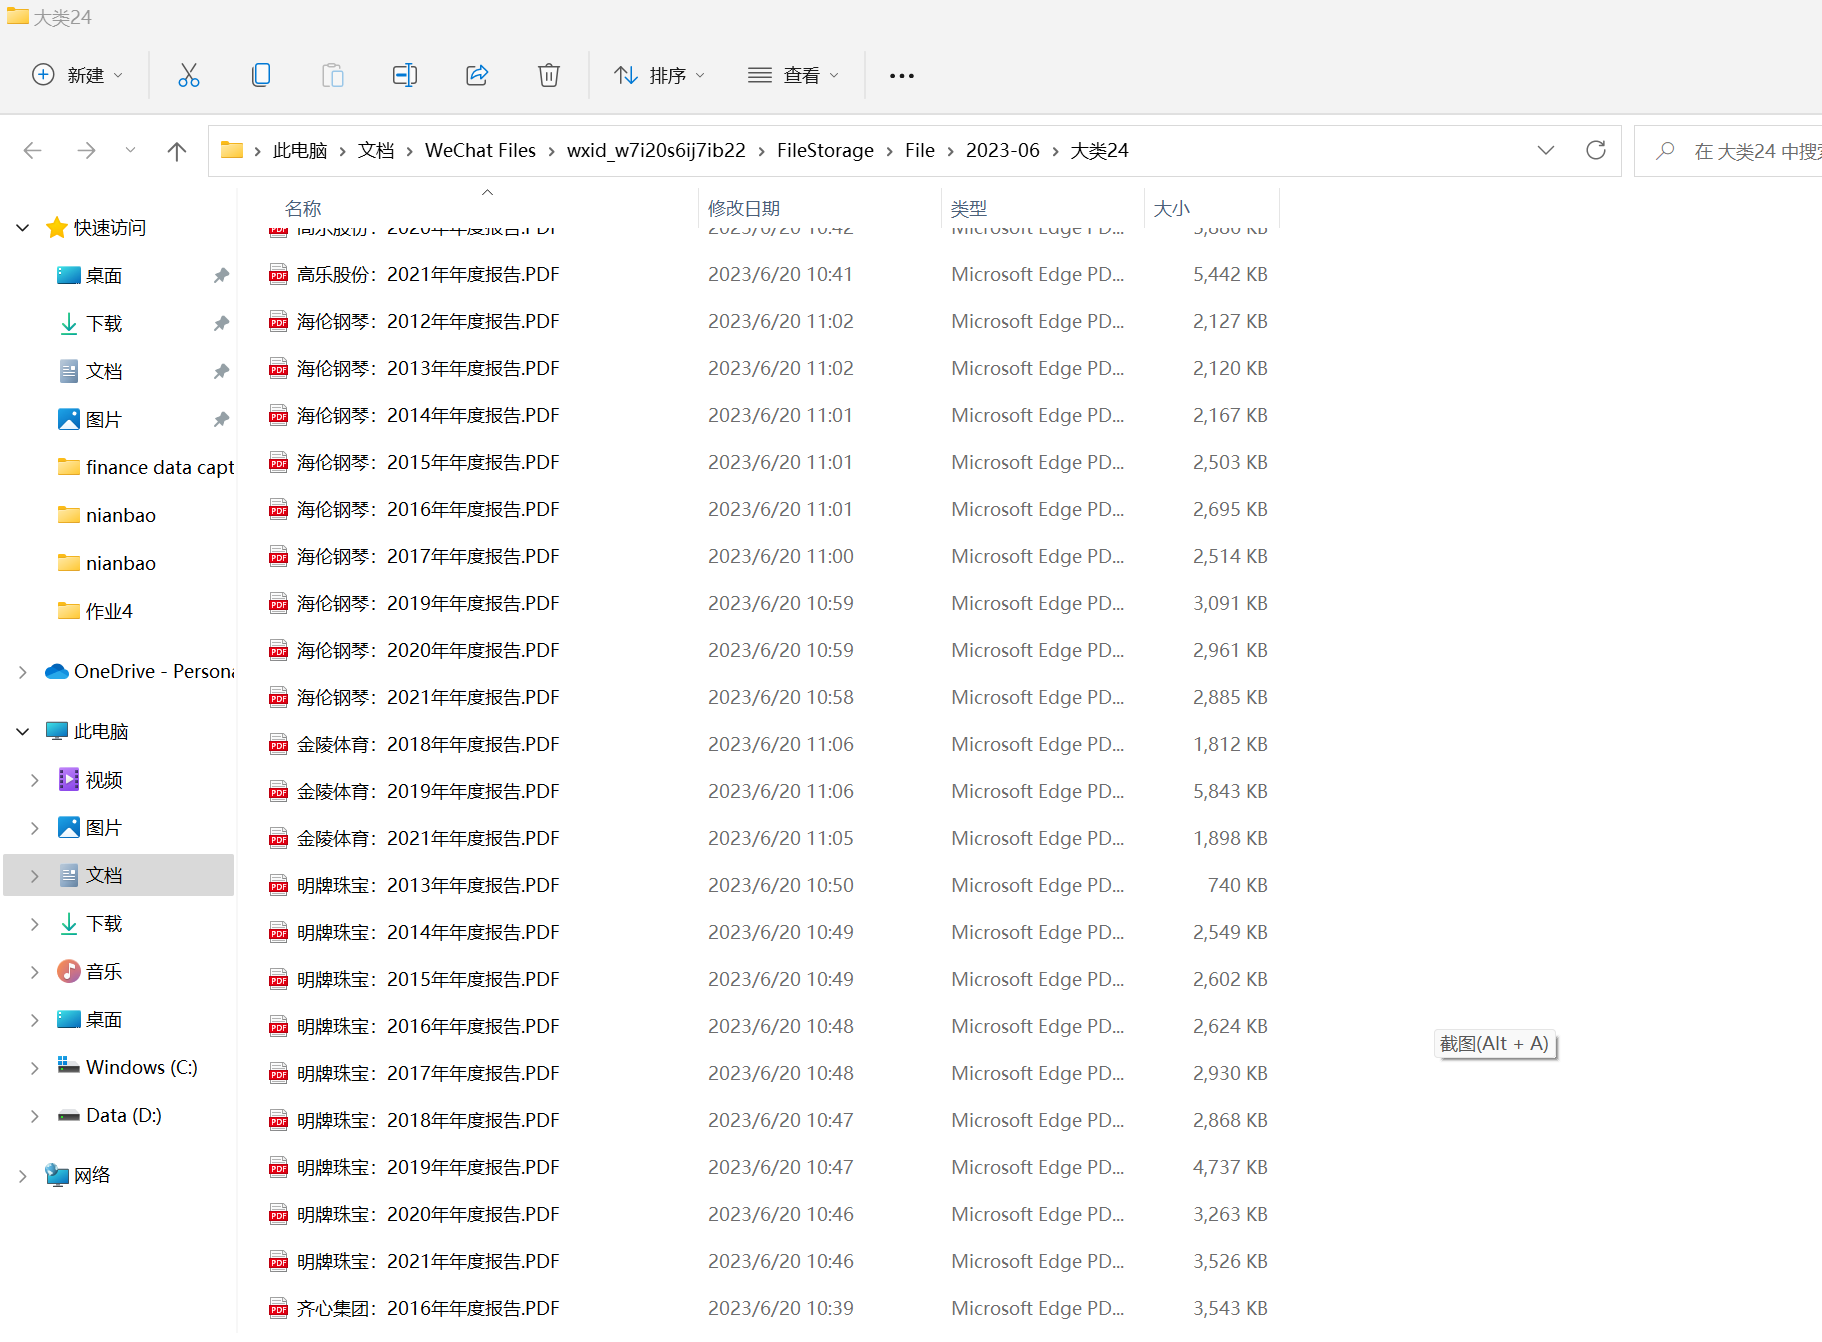Image resolution: width=1822 pixels, height=1342 pixels.
Task: Sort by the 修改日期 column header
Action: point(820,208)
